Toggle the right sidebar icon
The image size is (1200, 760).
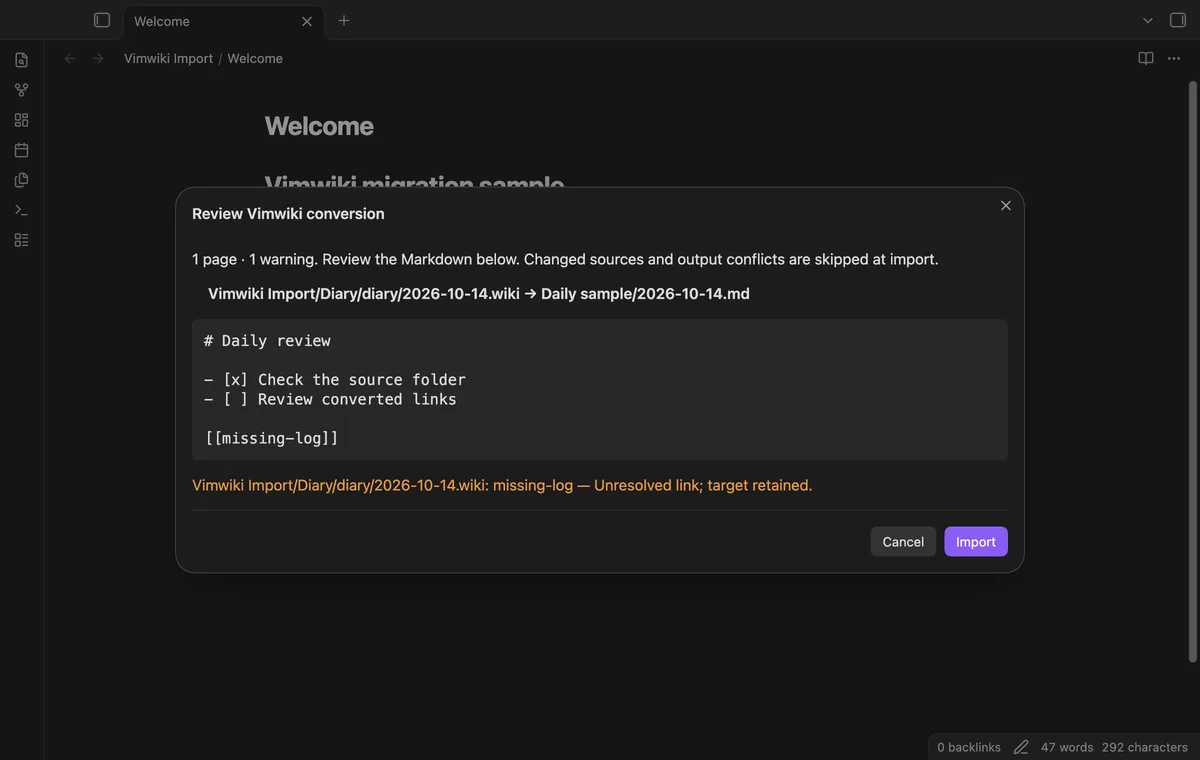(1177, 20)
